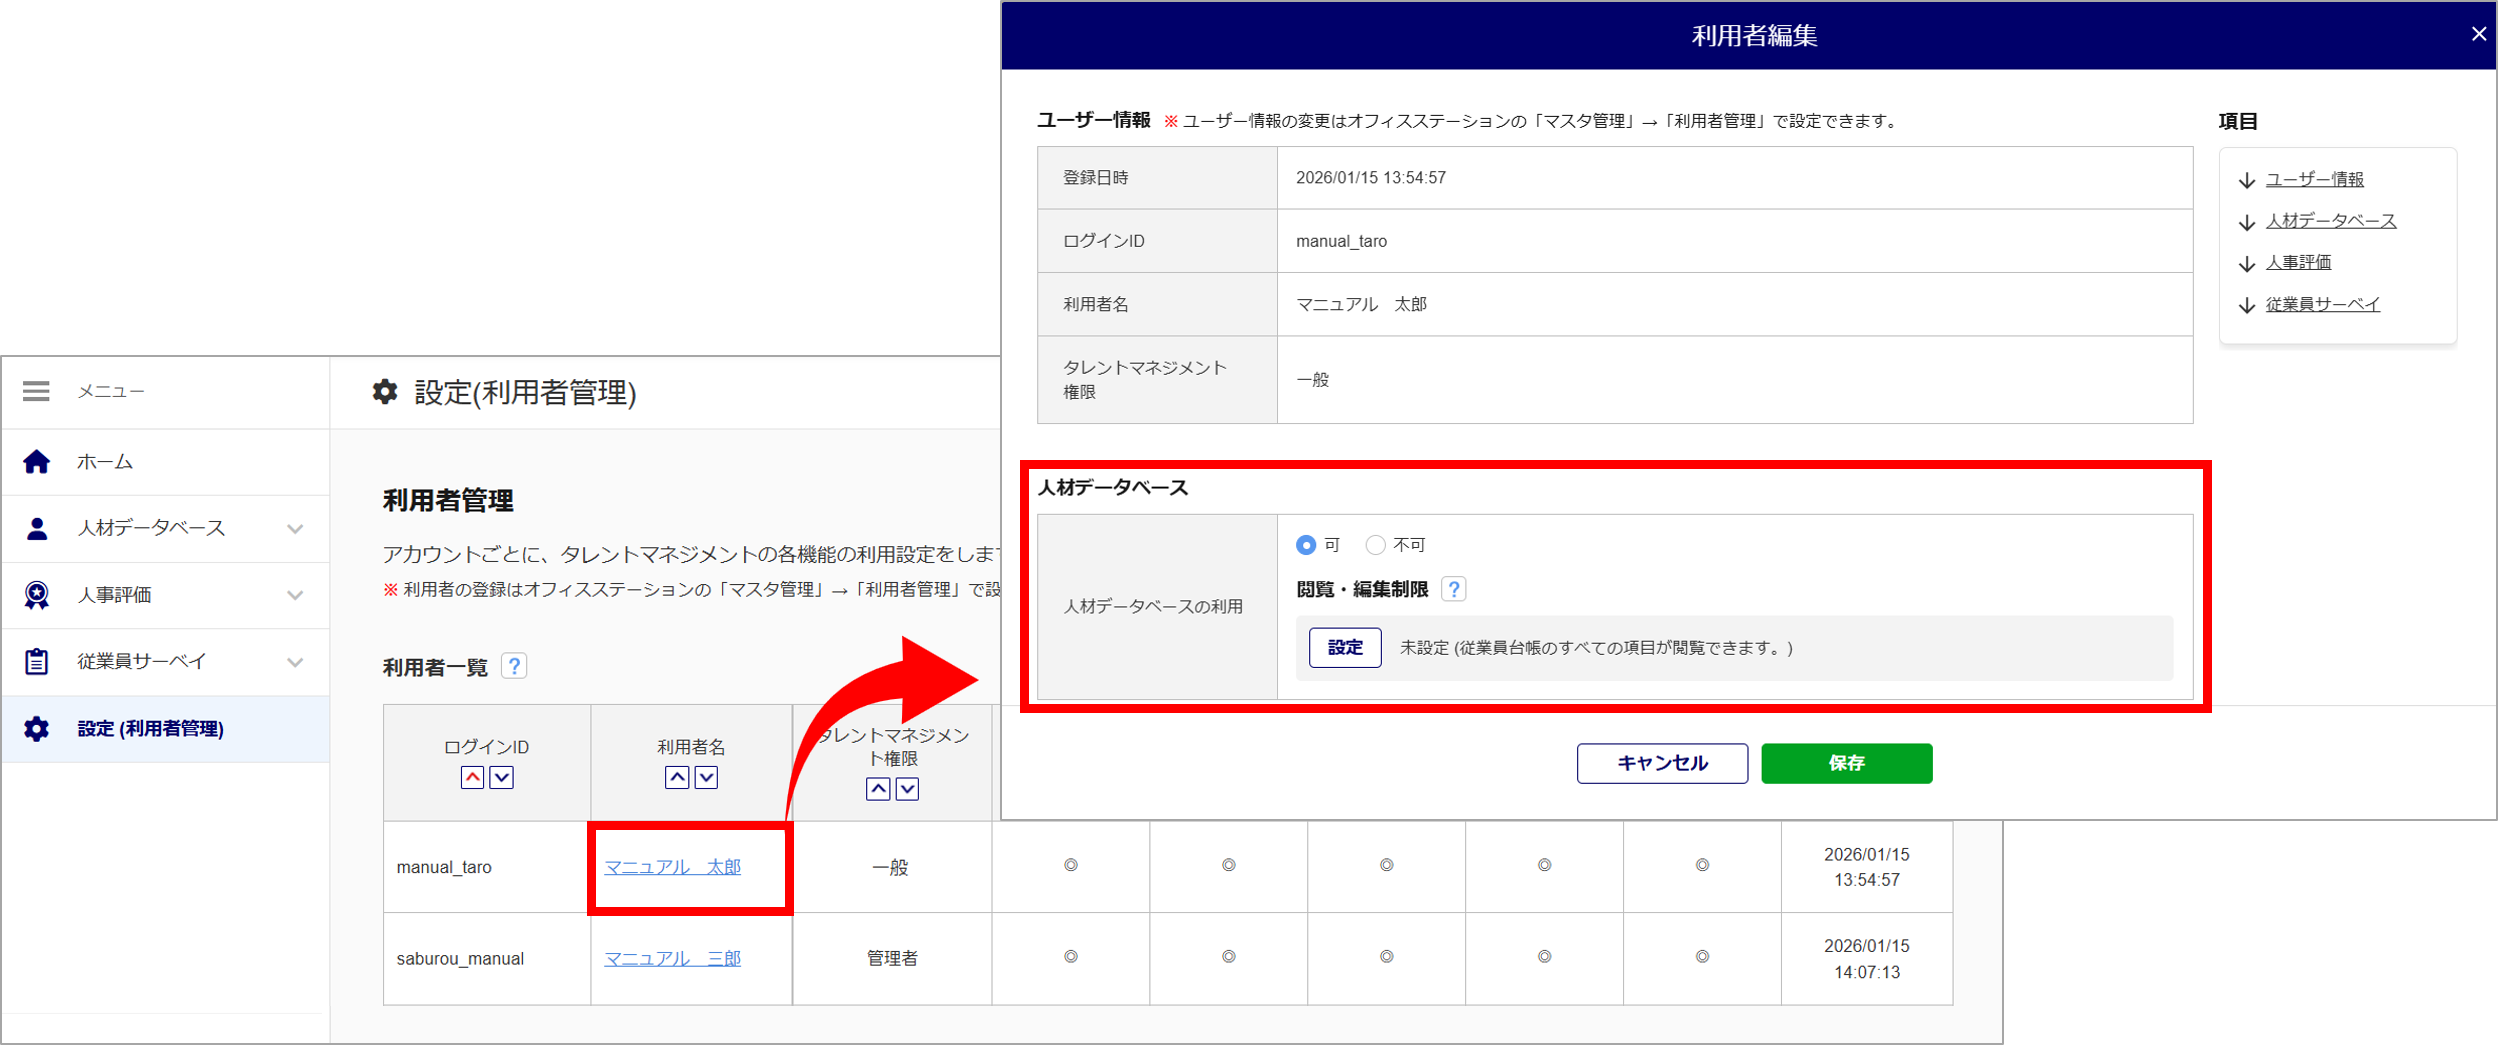Click the home icon in sidebar
The height and width of the screenshot is (1045, 2498).
[37, 462]
